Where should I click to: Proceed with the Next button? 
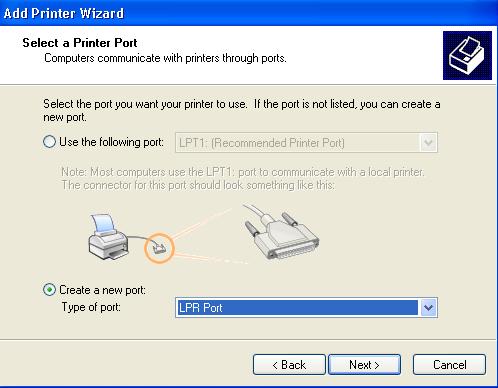(364, 365)
